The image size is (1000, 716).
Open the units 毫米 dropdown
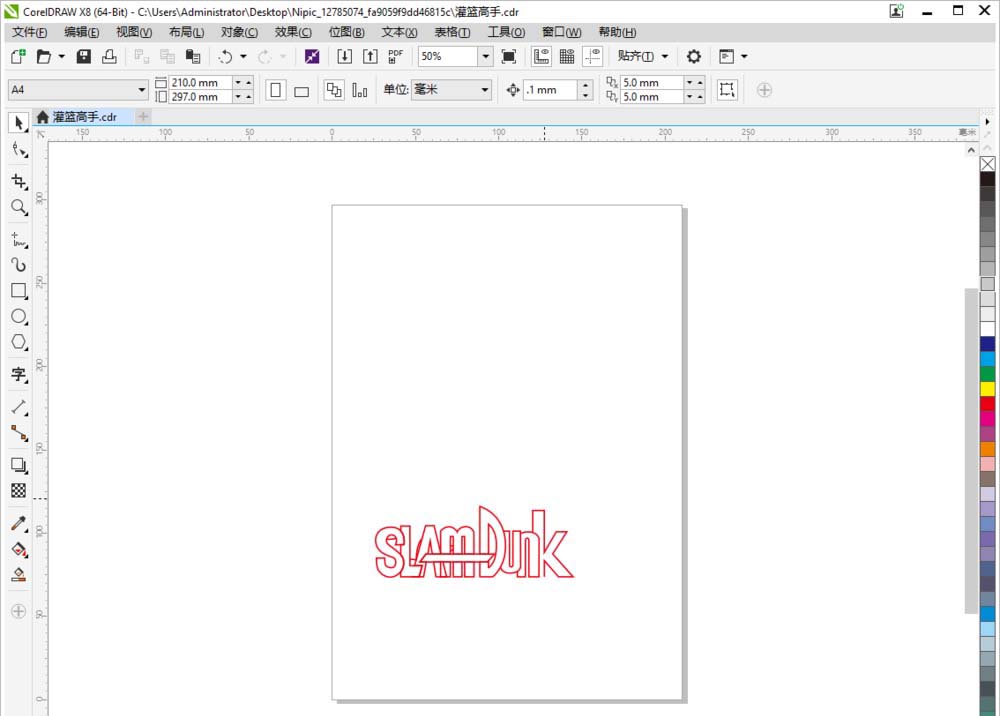click(485, 90)
